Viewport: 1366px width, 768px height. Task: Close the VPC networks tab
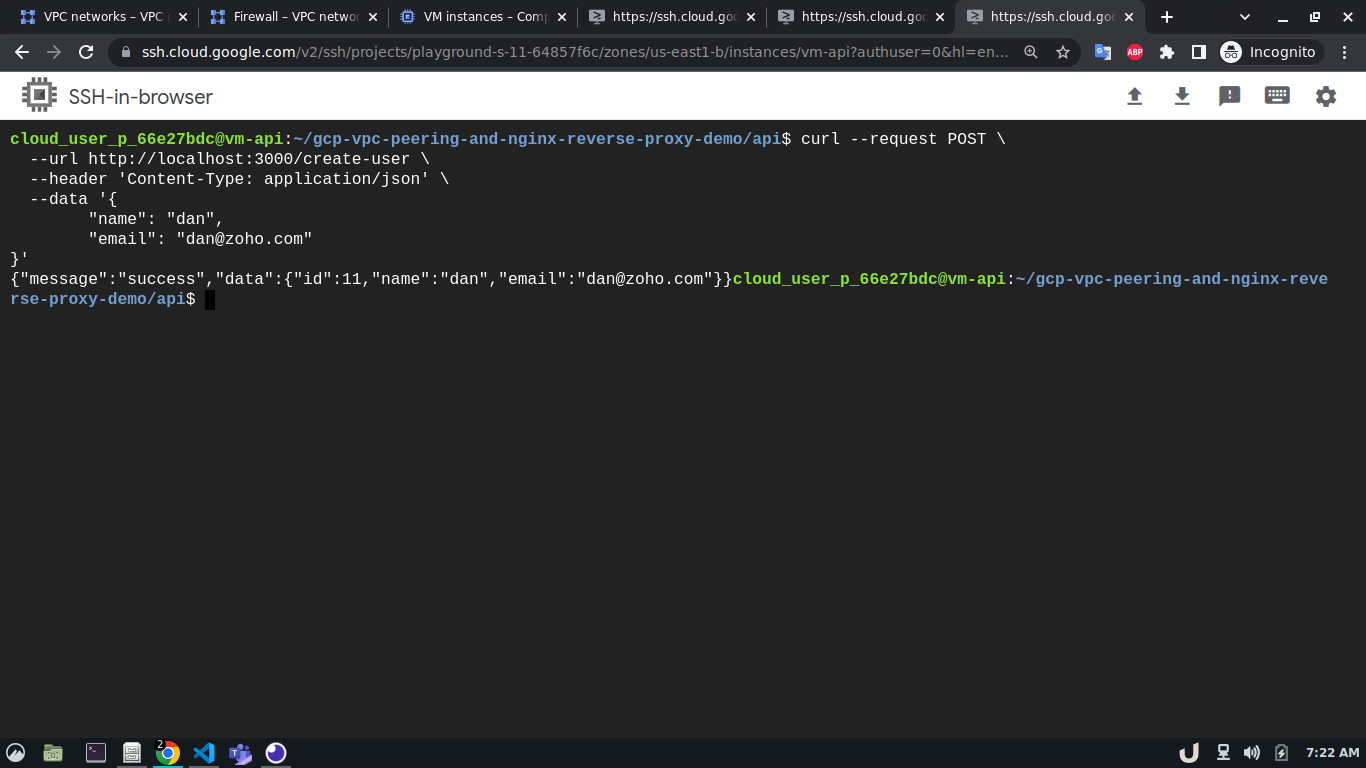pos(182,17)
